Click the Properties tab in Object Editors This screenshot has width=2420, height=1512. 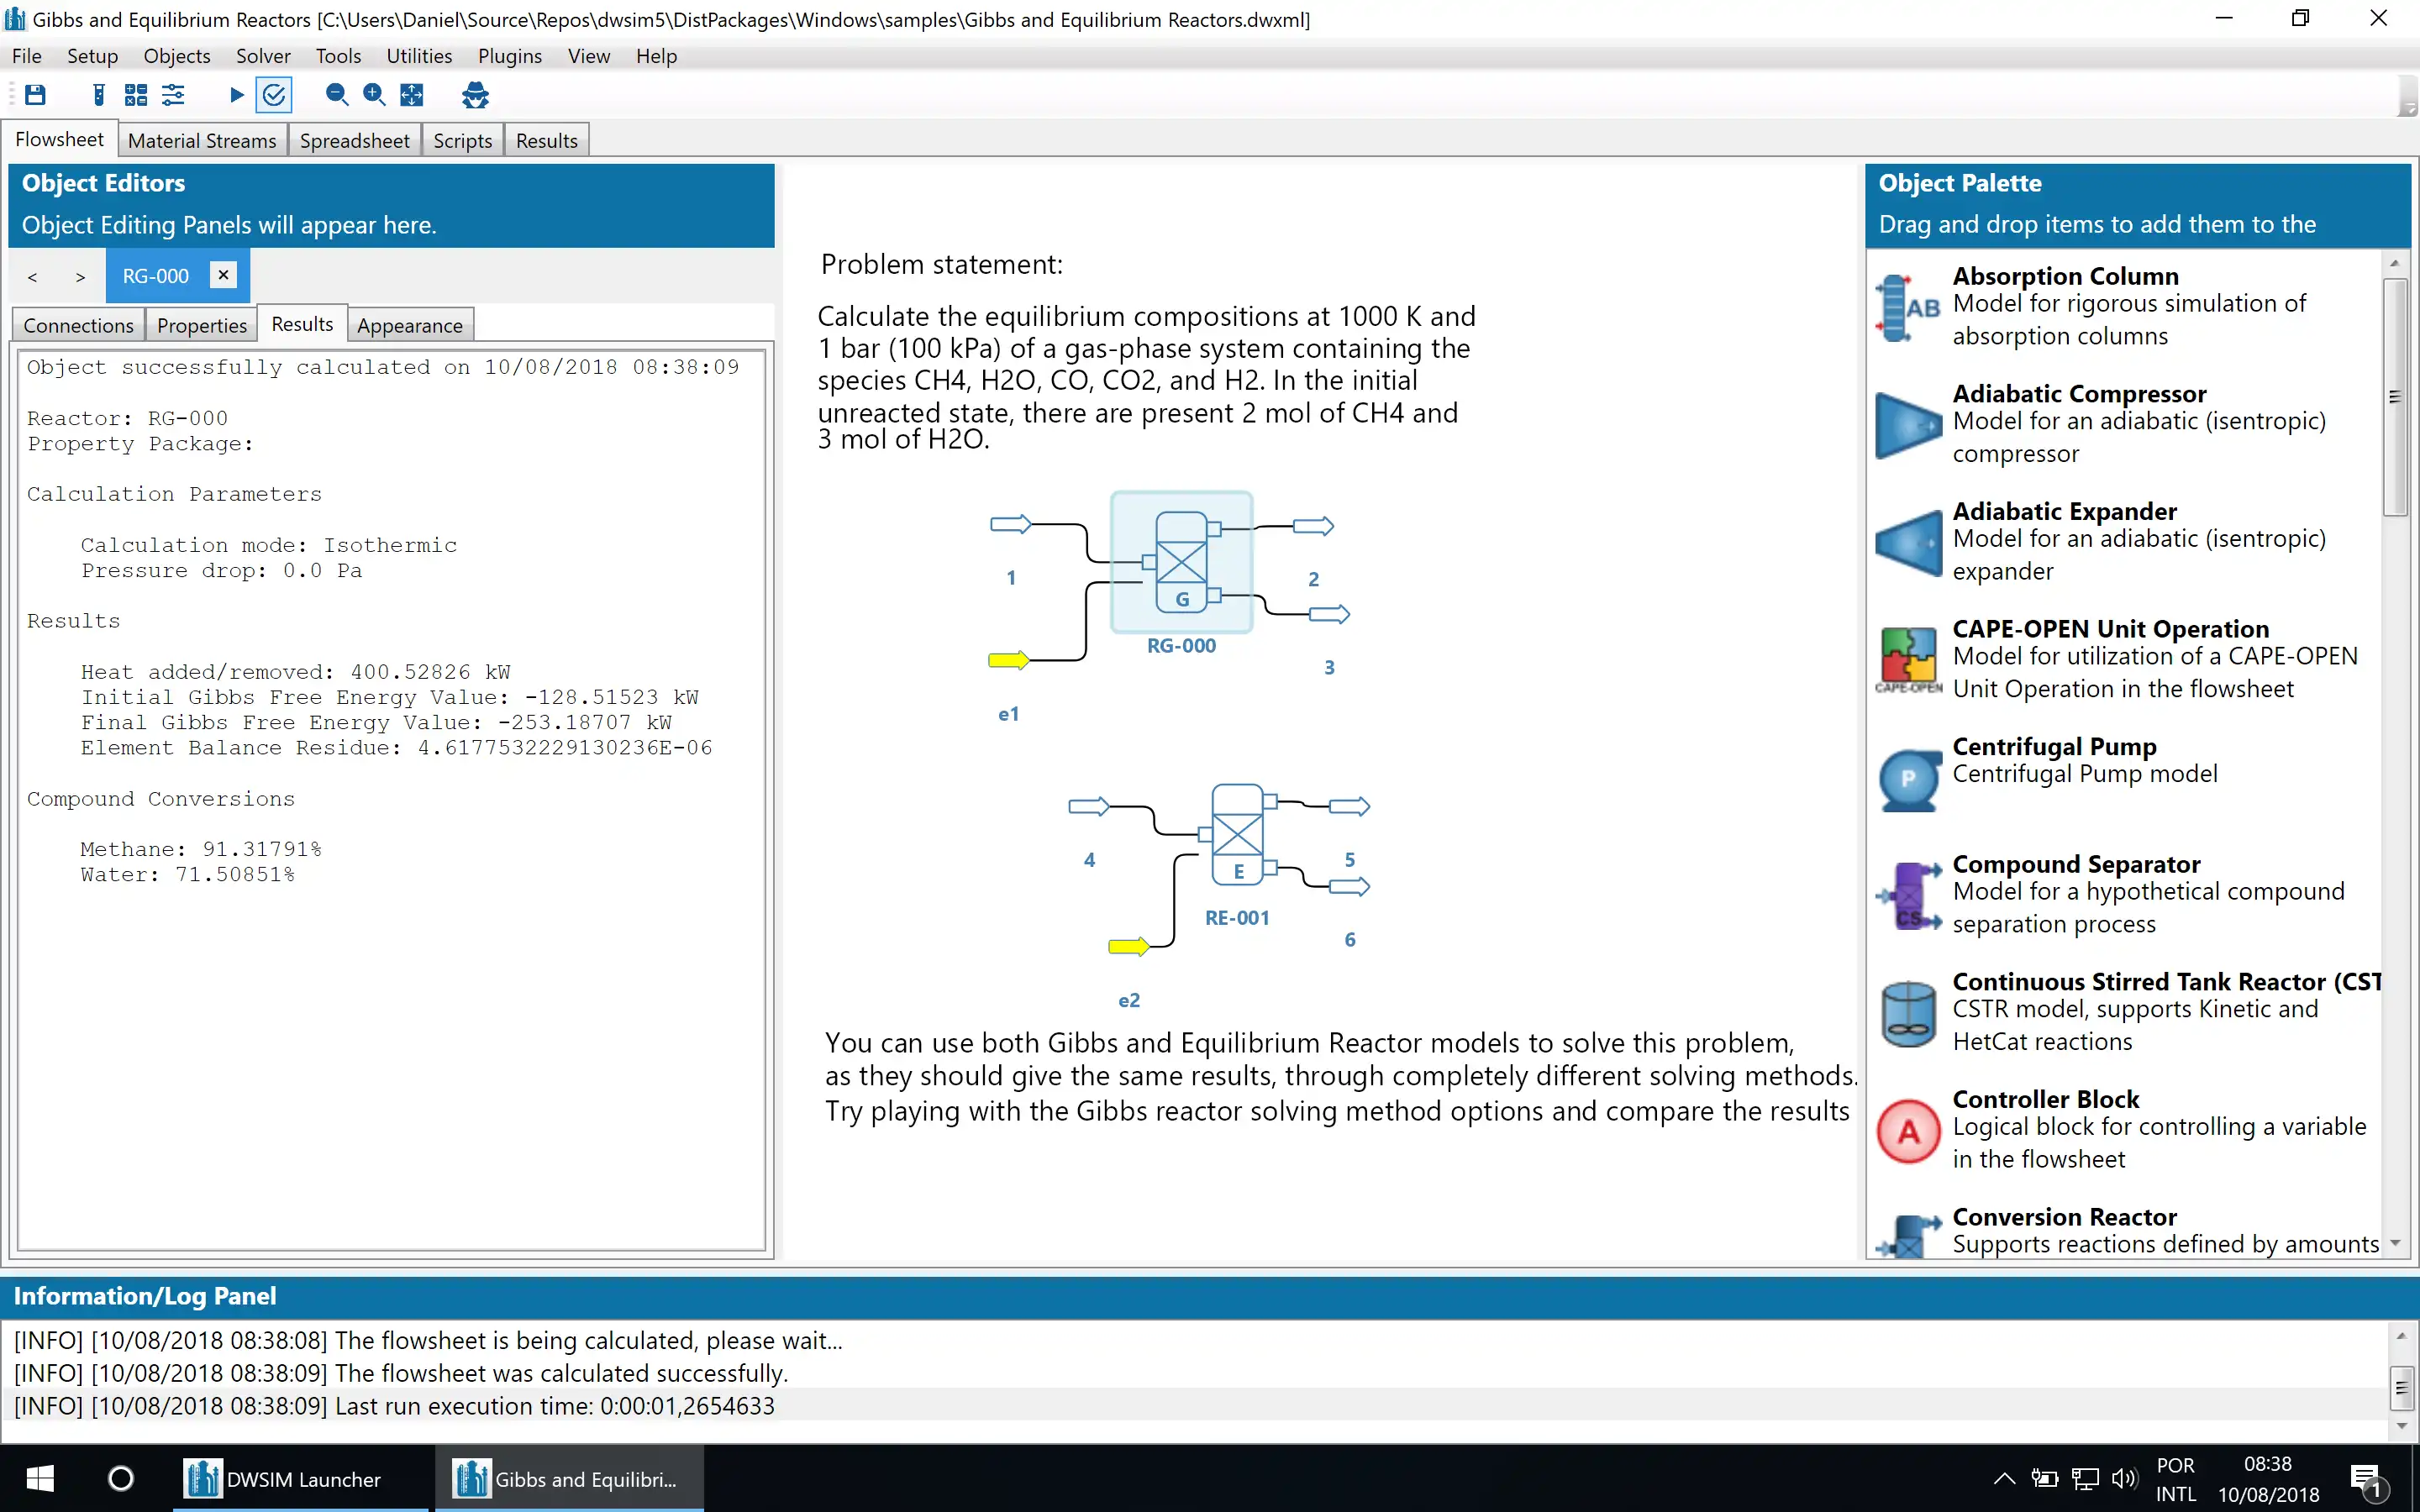point(203,326)
